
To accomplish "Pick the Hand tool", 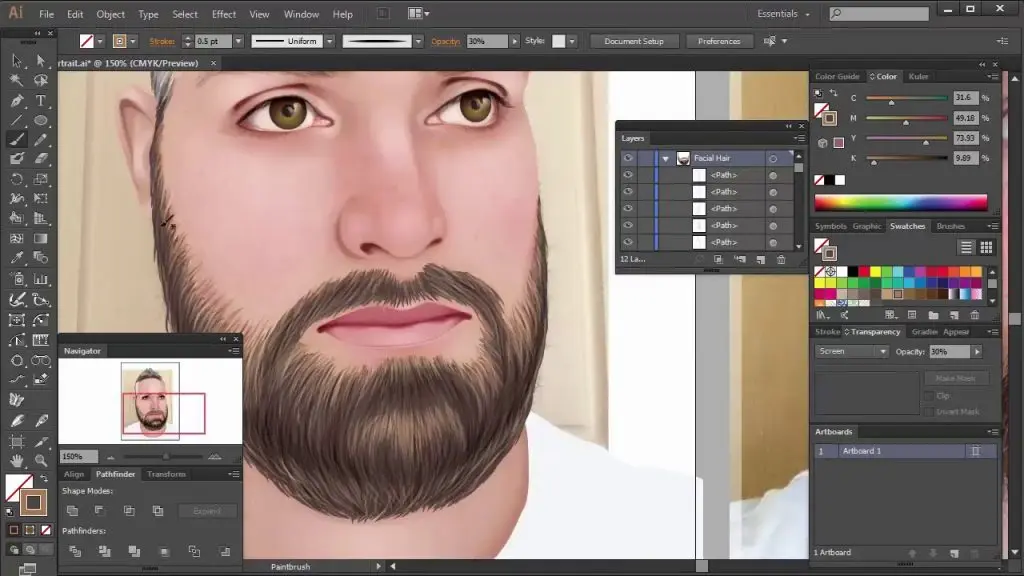I will (x=17, y=460).
